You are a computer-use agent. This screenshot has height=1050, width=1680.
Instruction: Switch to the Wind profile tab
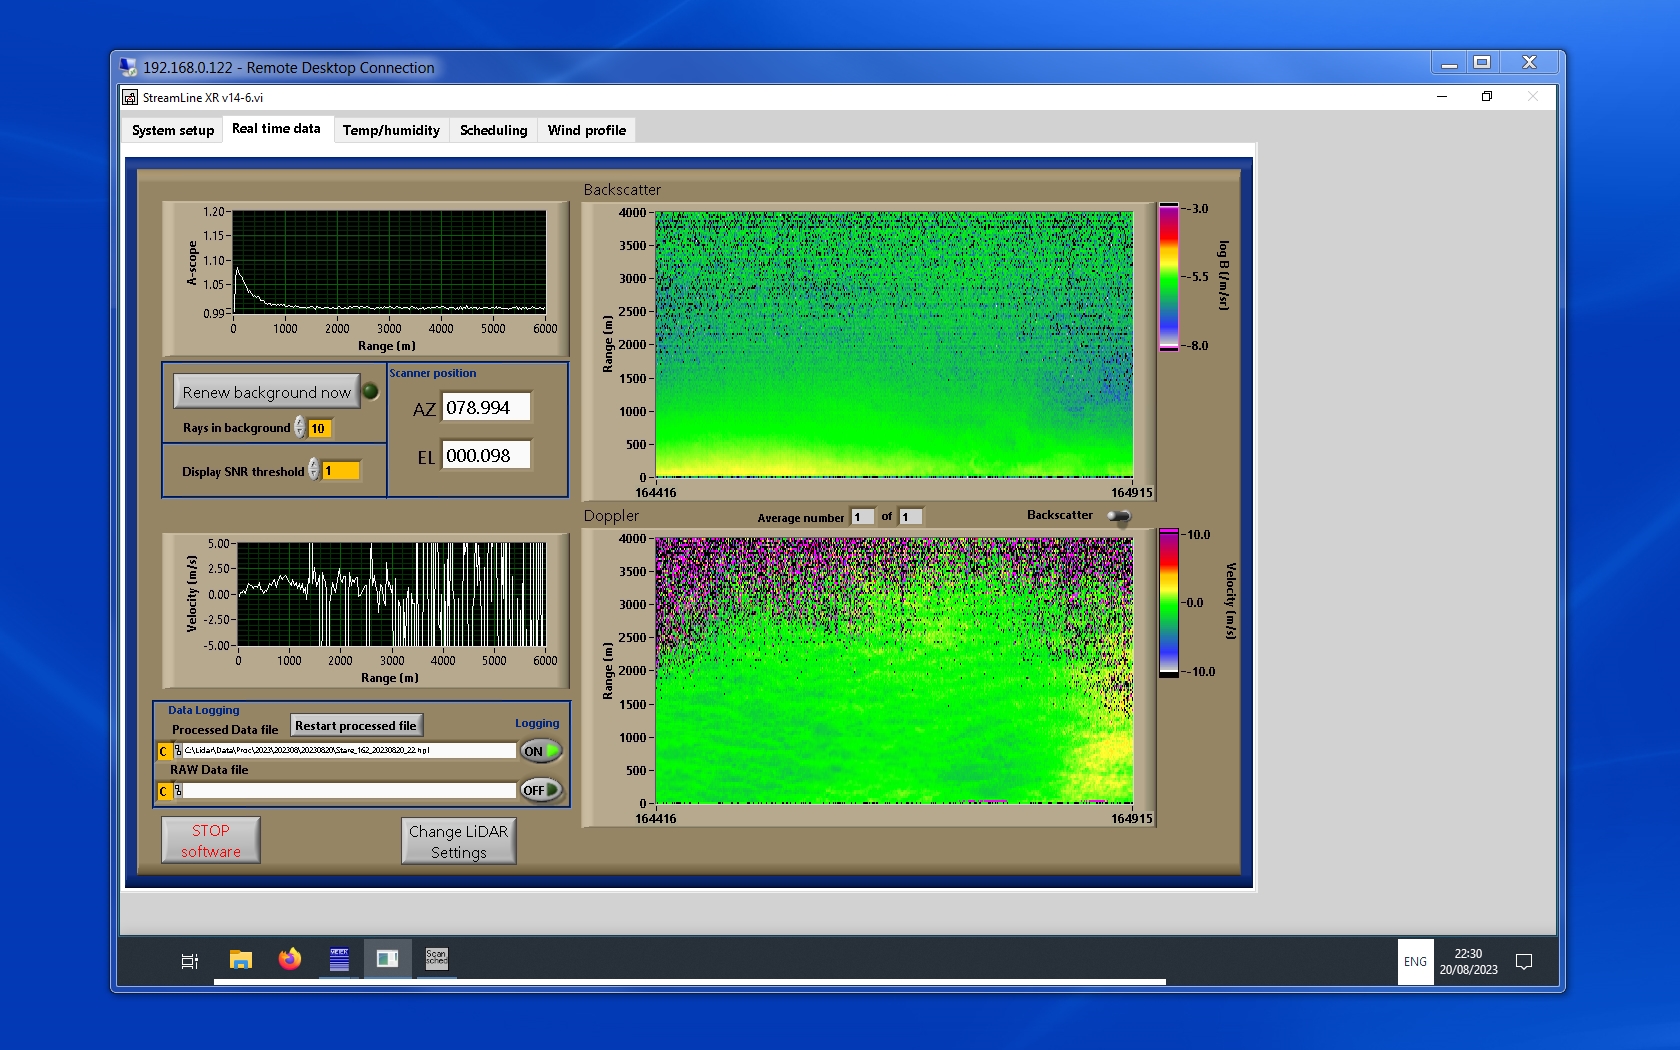point(586,130)
